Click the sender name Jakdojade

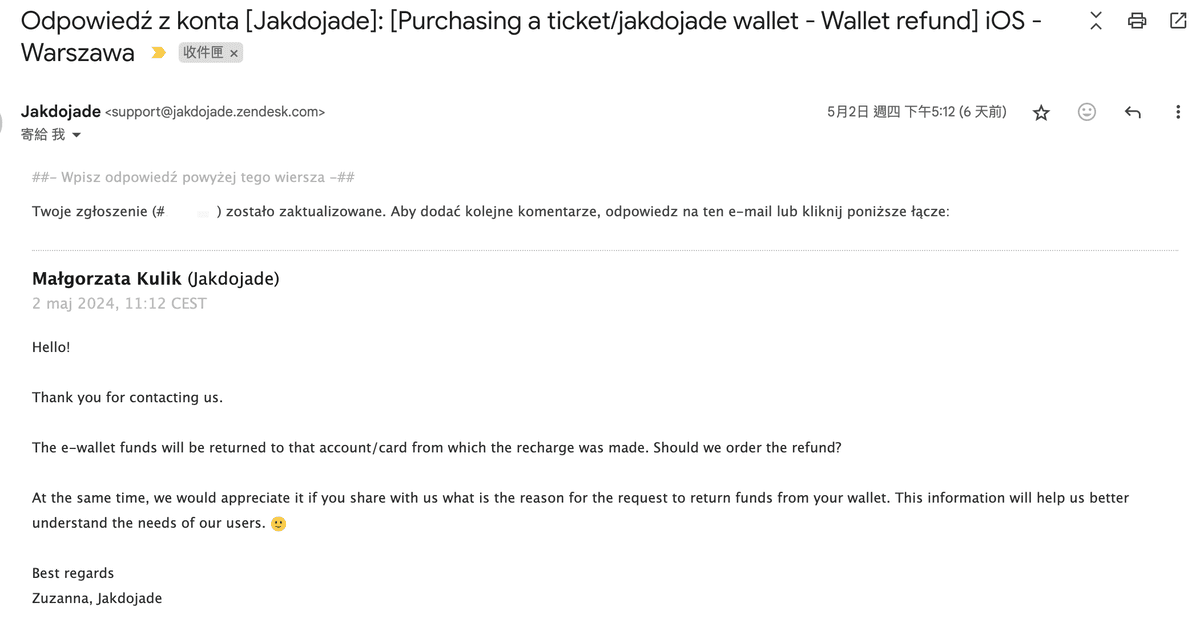click(61, 111)
